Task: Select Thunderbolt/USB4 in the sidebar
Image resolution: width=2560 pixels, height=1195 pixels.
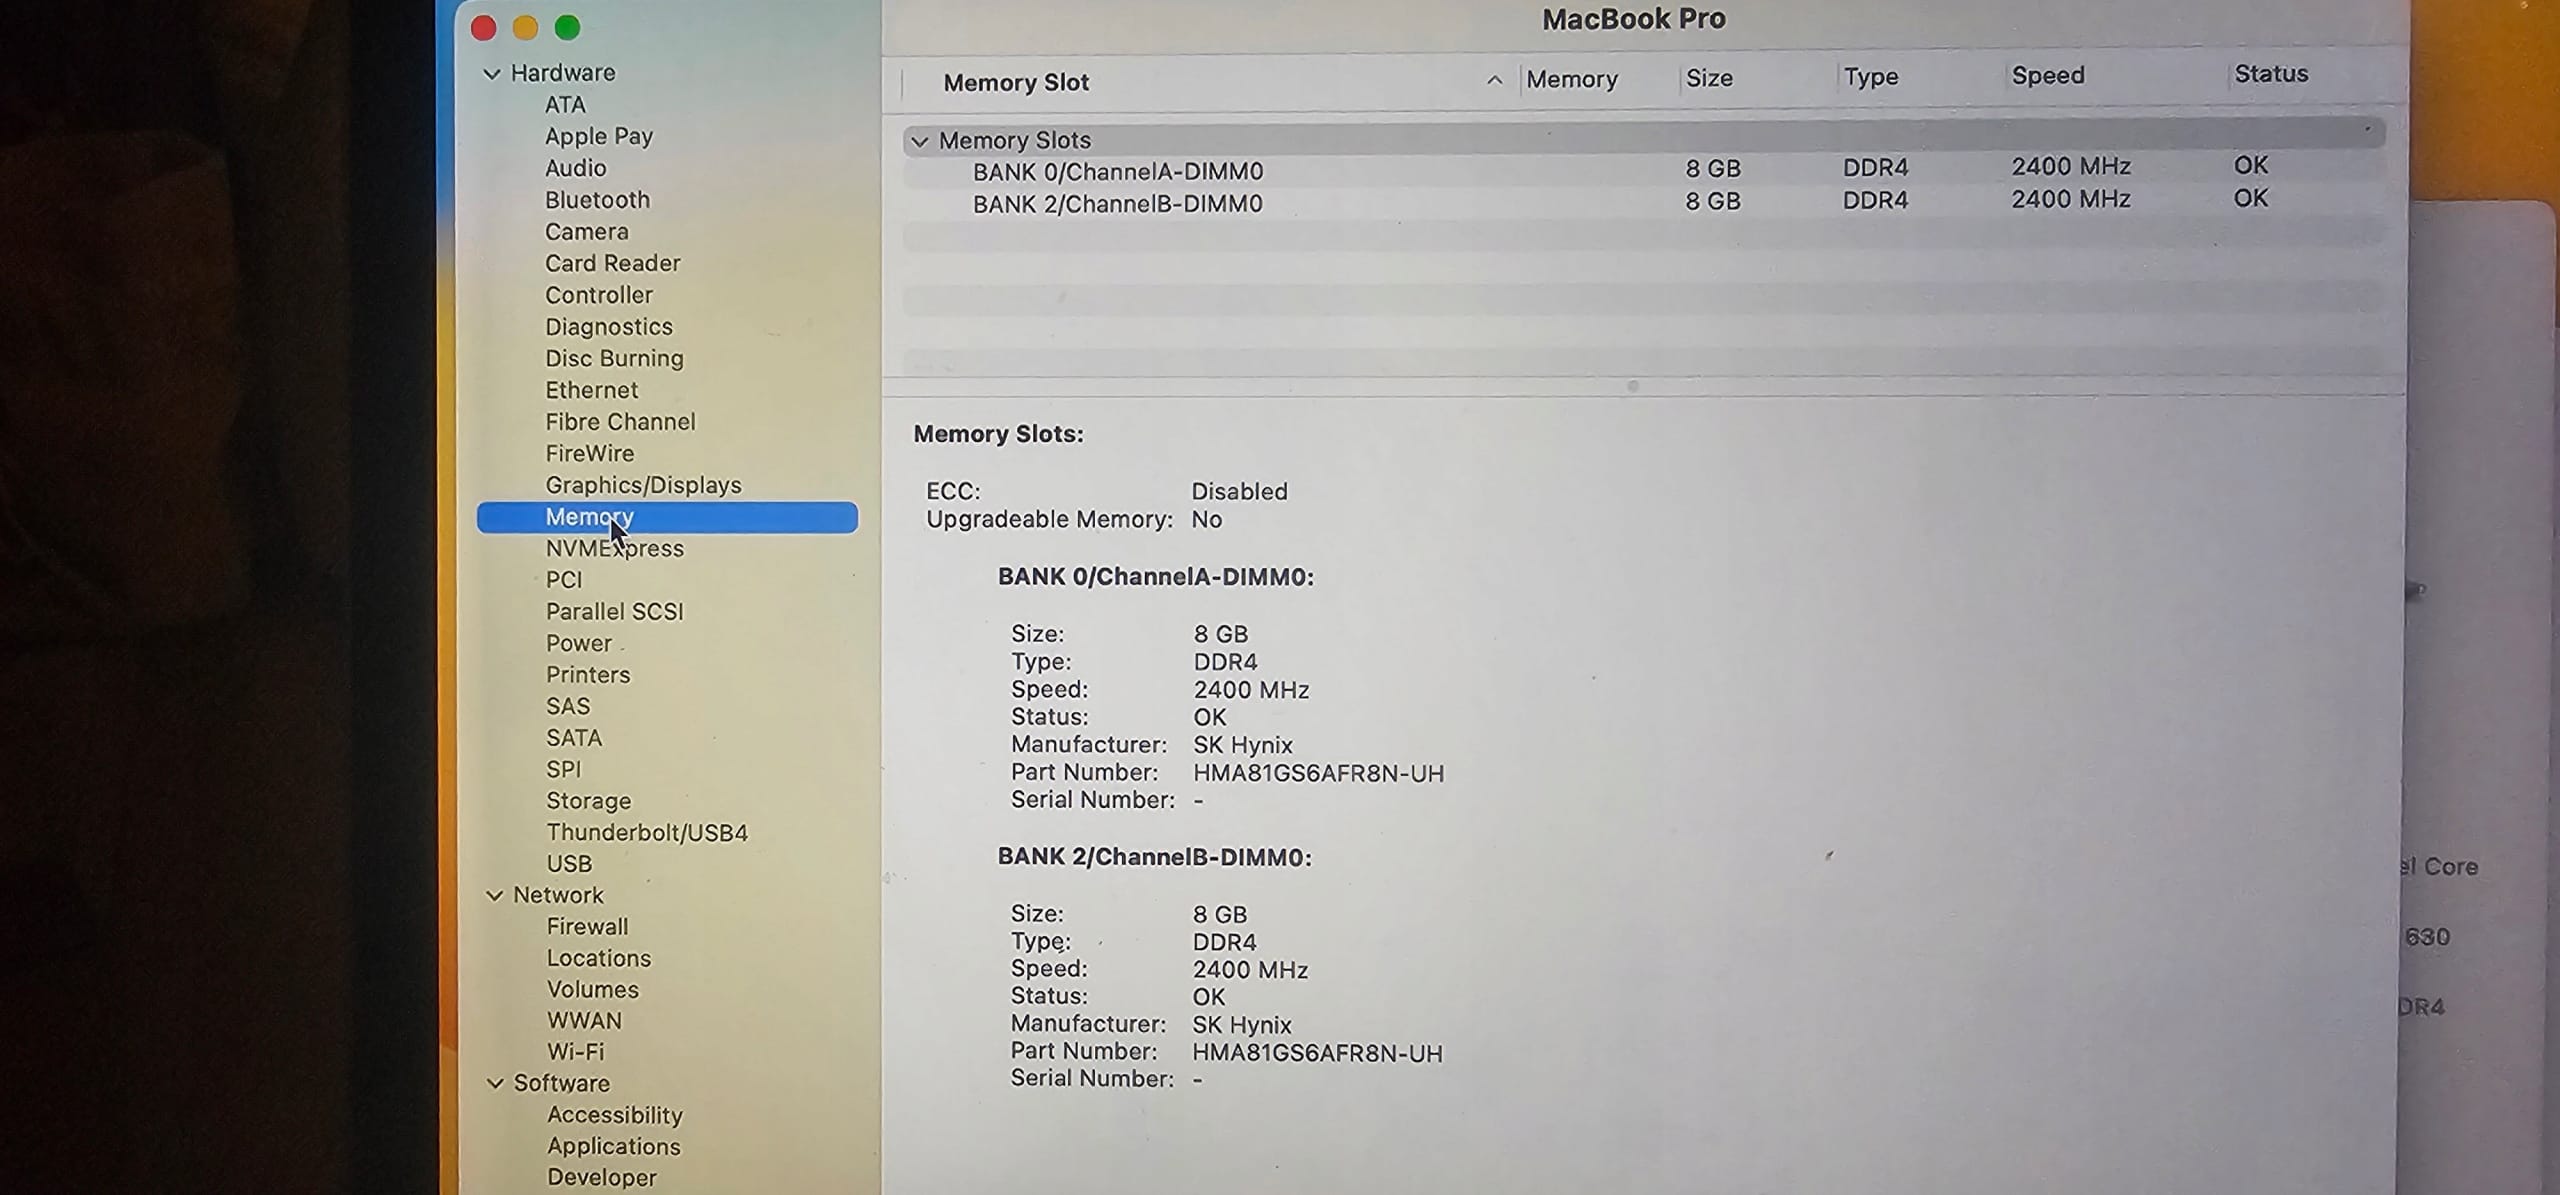Action: (x=646, y=833)
